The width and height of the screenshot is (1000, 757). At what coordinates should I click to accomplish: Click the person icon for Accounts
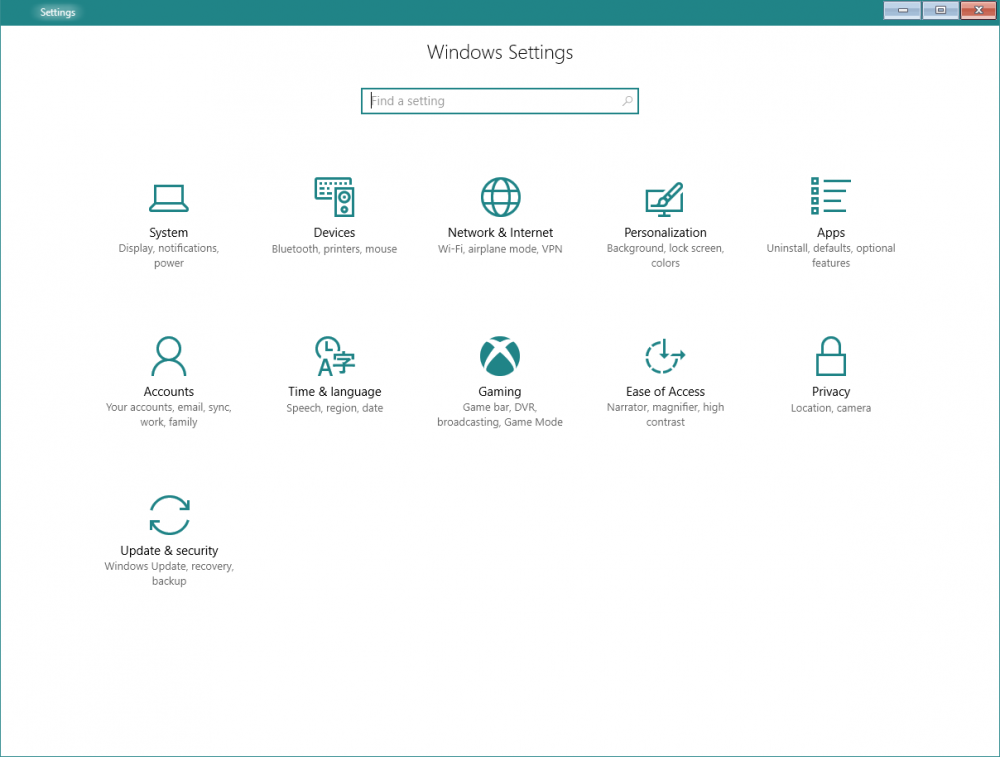[x=169, y=355]
